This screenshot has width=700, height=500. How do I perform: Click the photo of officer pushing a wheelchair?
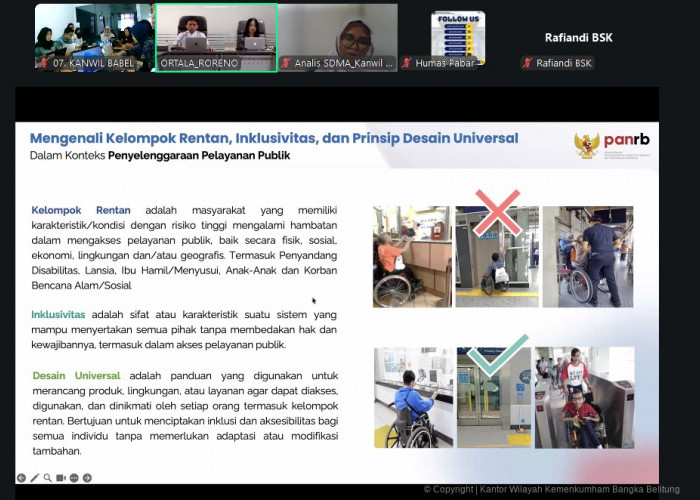tap(588, 257)
